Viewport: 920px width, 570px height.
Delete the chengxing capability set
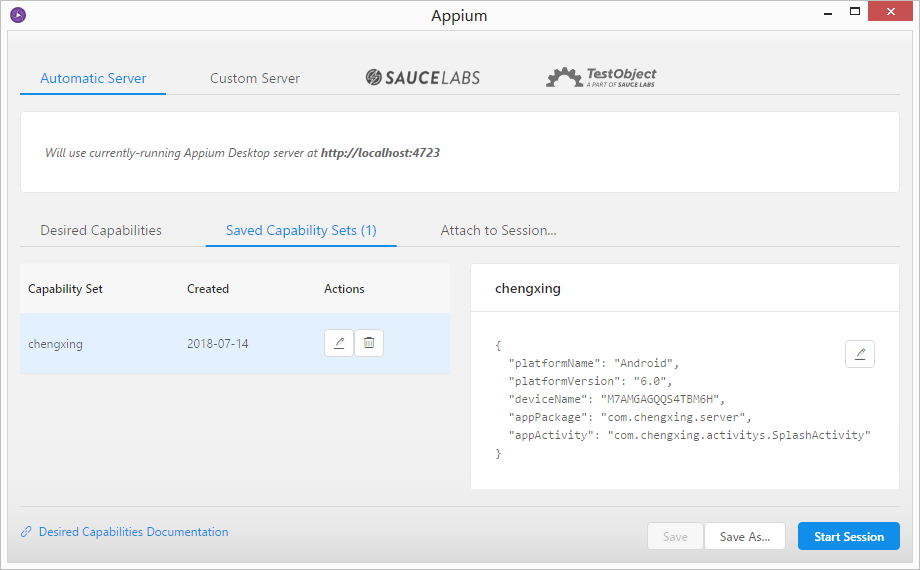tap(369, 343)
